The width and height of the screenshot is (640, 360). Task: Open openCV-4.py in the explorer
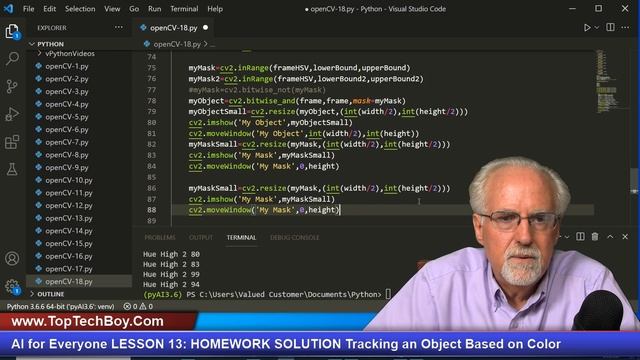click(x=67, y=104)
